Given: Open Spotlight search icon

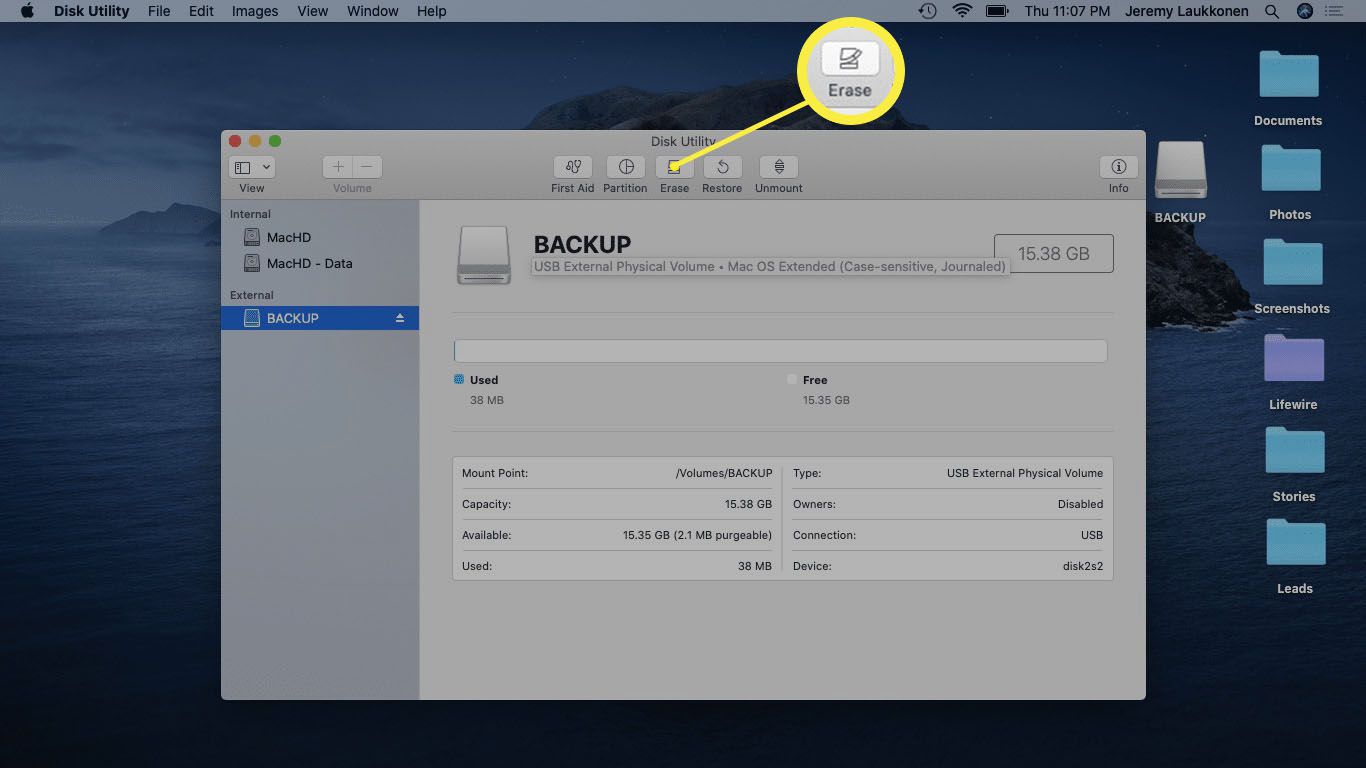Looking at the screenshot, I should coord(1272,11).
